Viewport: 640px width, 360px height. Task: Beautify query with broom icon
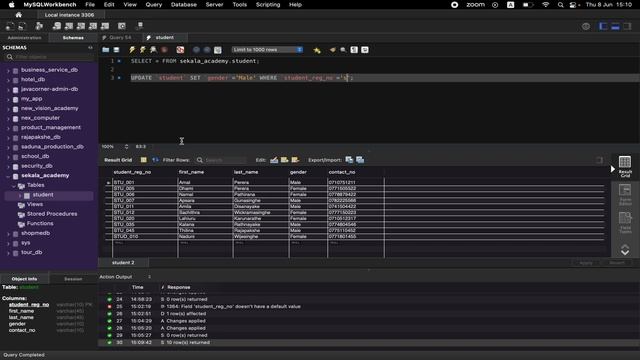point(333,50)
